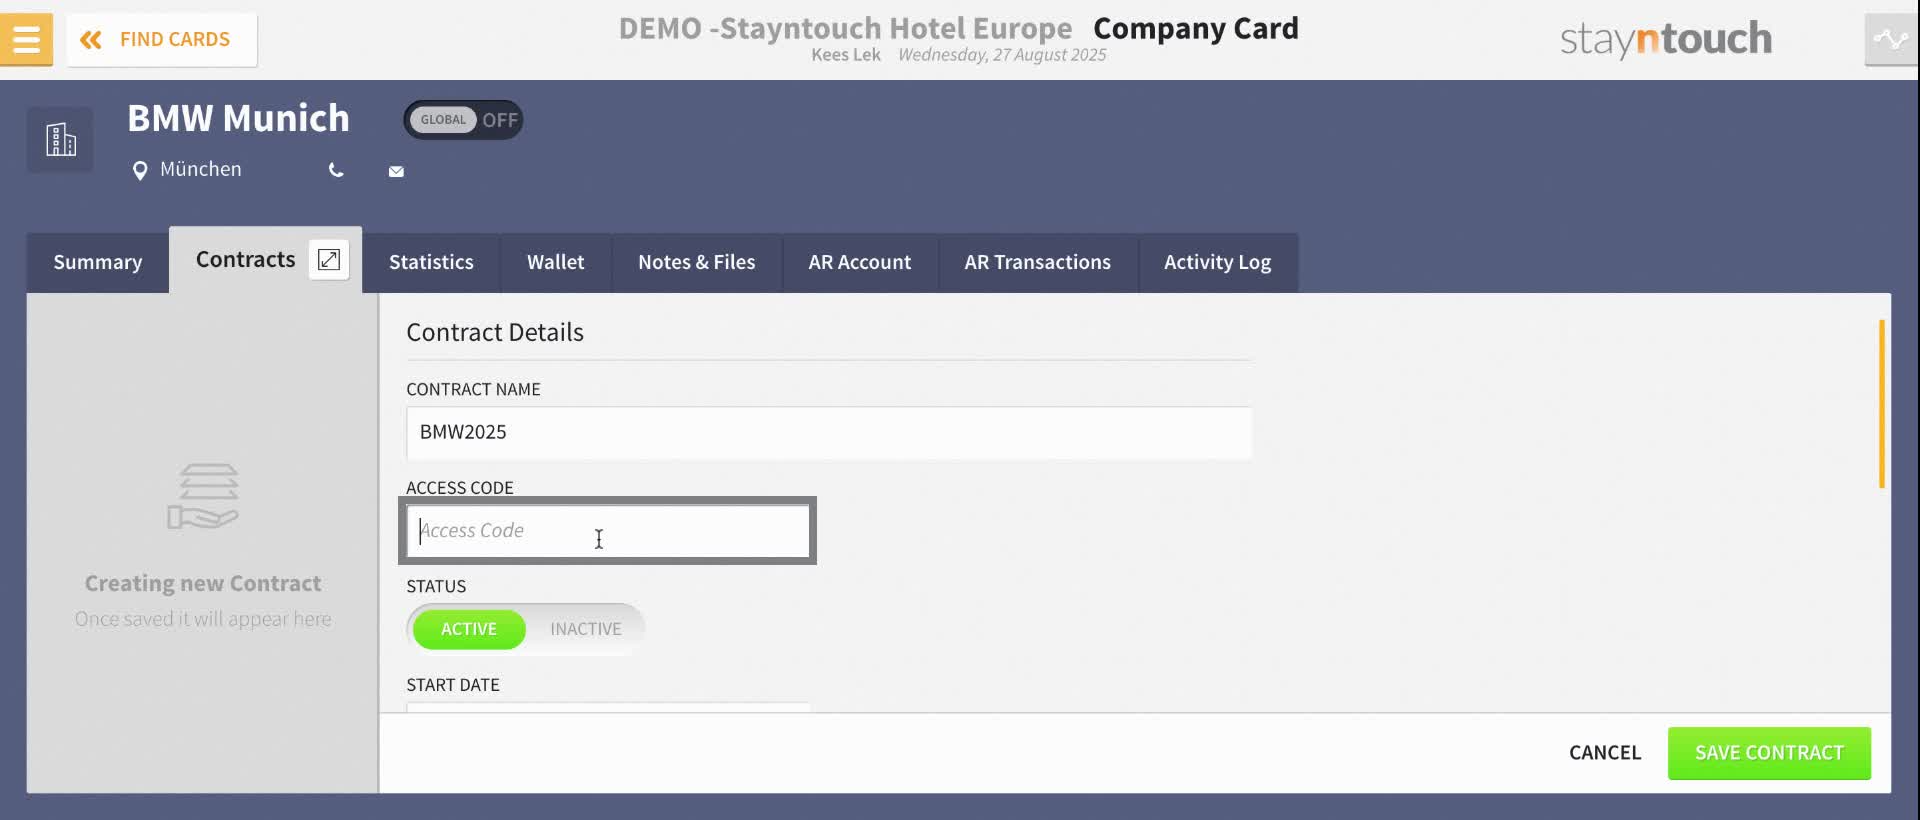The height and width of the screenshot is (820, 1920).
Task: Click the orange scrollbar in Contract Details
Action: 1882,404
